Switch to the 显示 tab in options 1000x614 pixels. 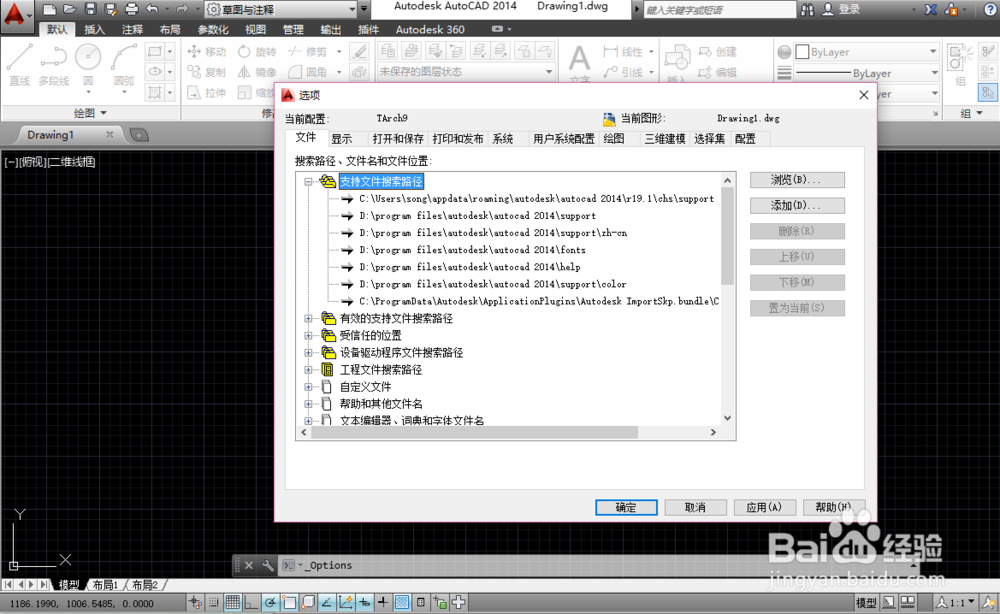pos(341,139)
